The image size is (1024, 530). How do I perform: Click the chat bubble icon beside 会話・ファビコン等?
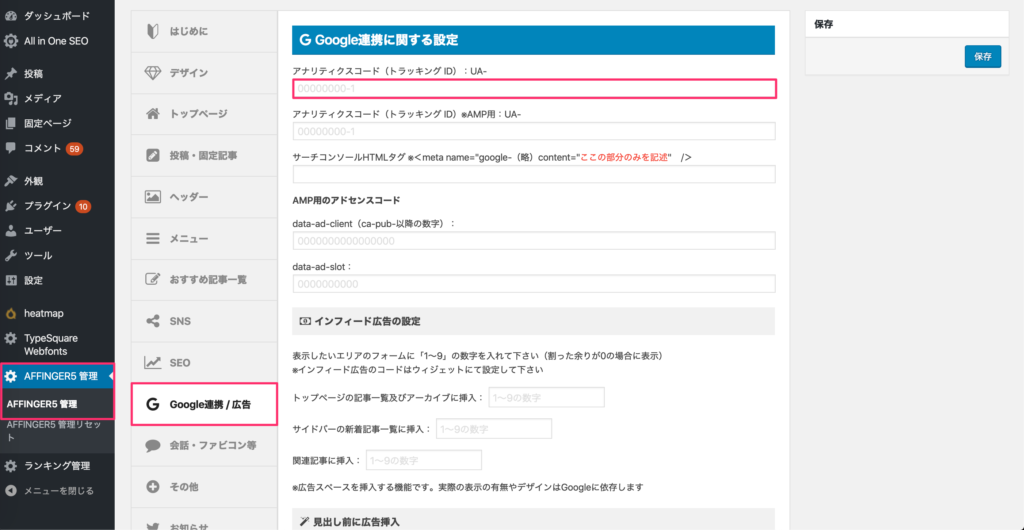[x=152, y=446]
